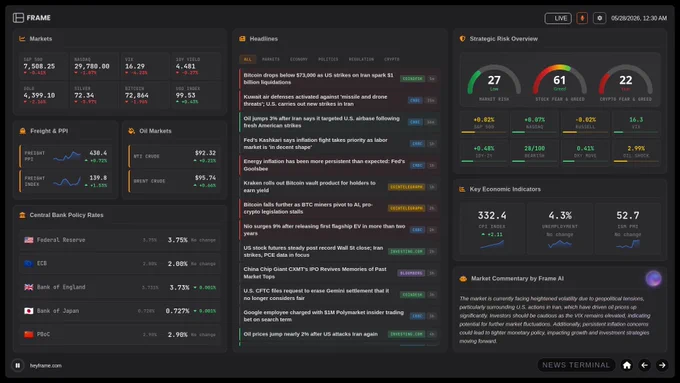Go to the home screen icon
Image resolution: width=680 pixels, height=383 pixels.
(627, 365)
